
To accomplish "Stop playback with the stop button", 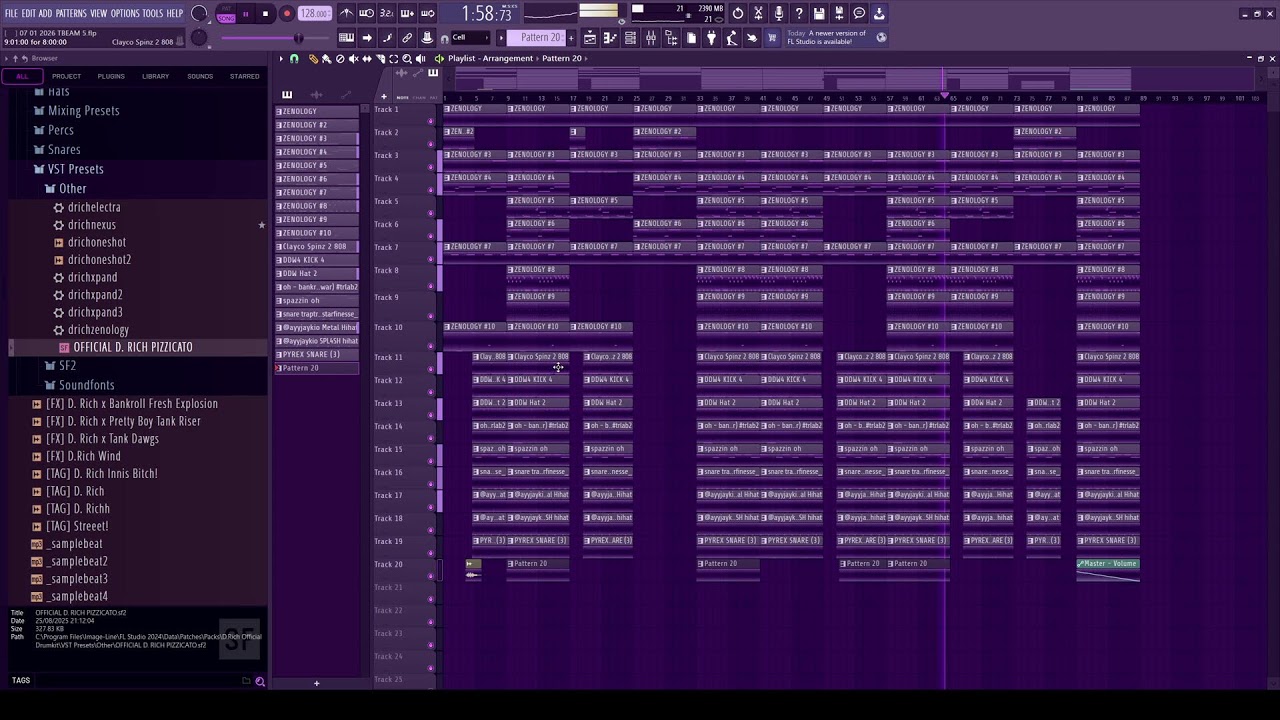I will coord(265,14).
